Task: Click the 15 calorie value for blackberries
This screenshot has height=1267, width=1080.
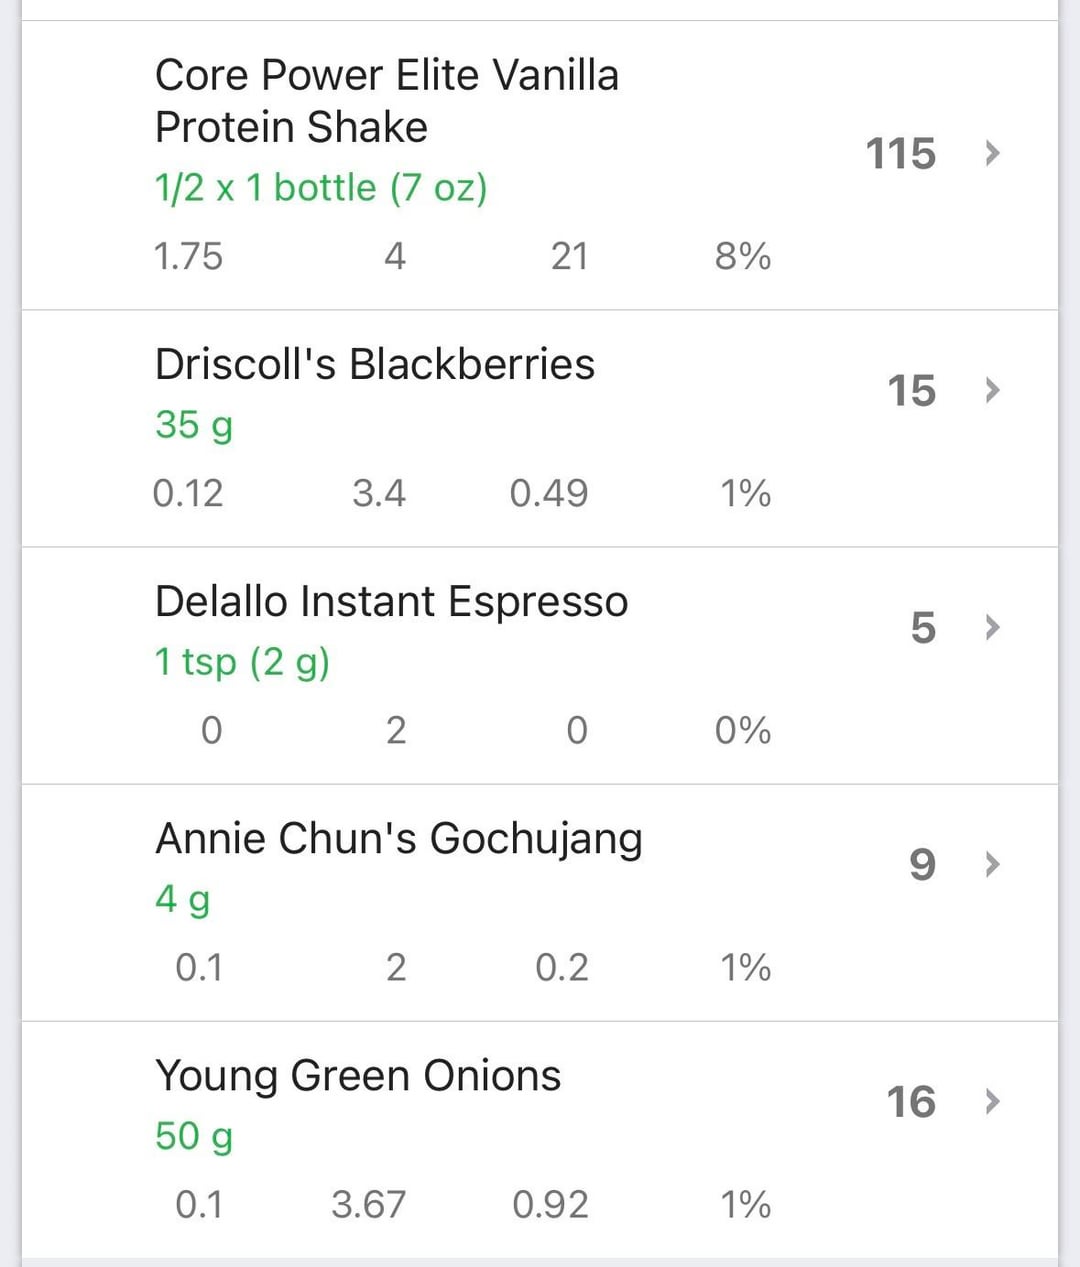Action: (x=911, y=390)
